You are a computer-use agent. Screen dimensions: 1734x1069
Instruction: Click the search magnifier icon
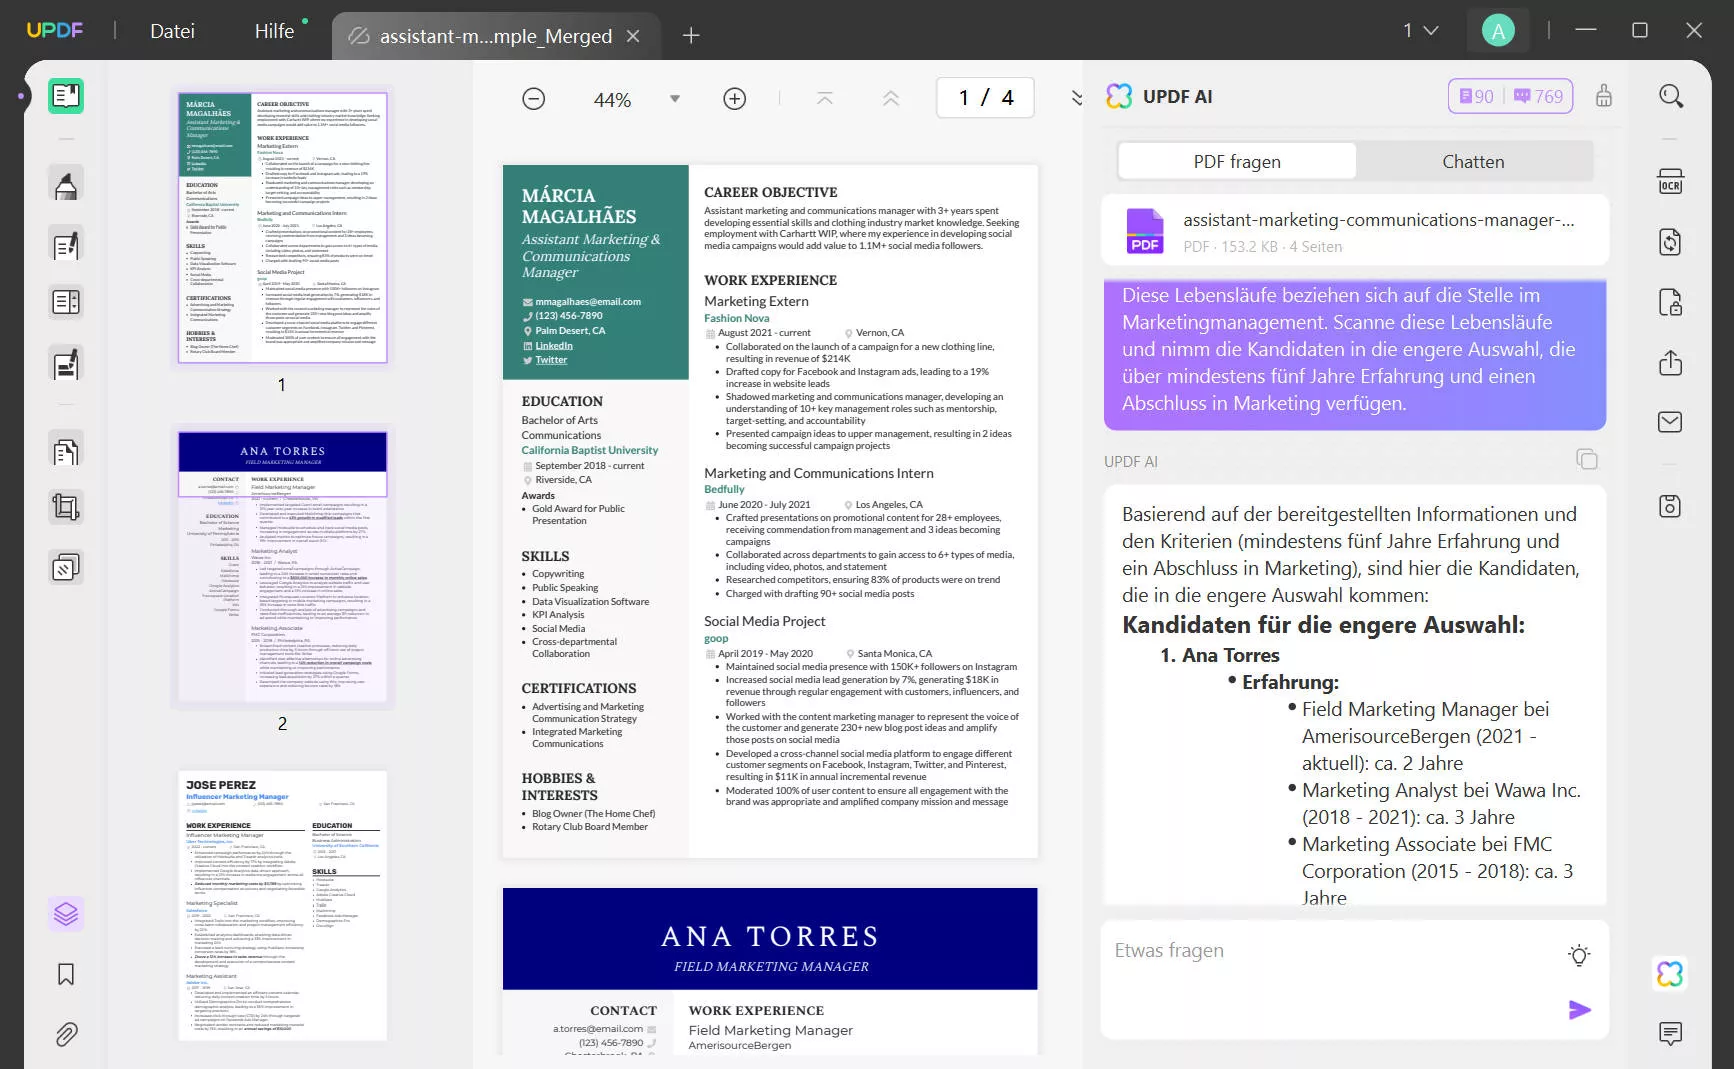(x=1671, y=96)
